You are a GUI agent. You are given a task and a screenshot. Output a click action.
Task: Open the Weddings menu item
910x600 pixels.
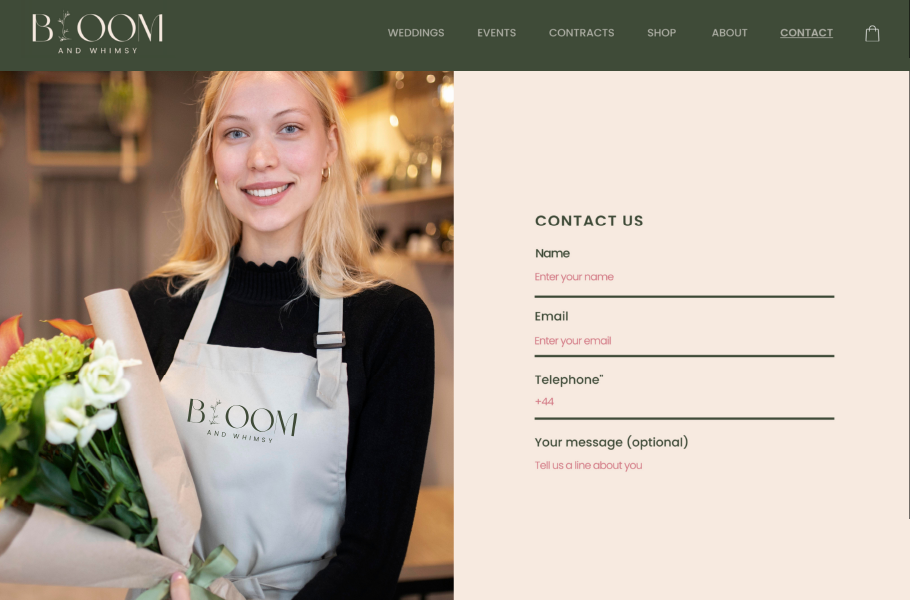(416, 33)
